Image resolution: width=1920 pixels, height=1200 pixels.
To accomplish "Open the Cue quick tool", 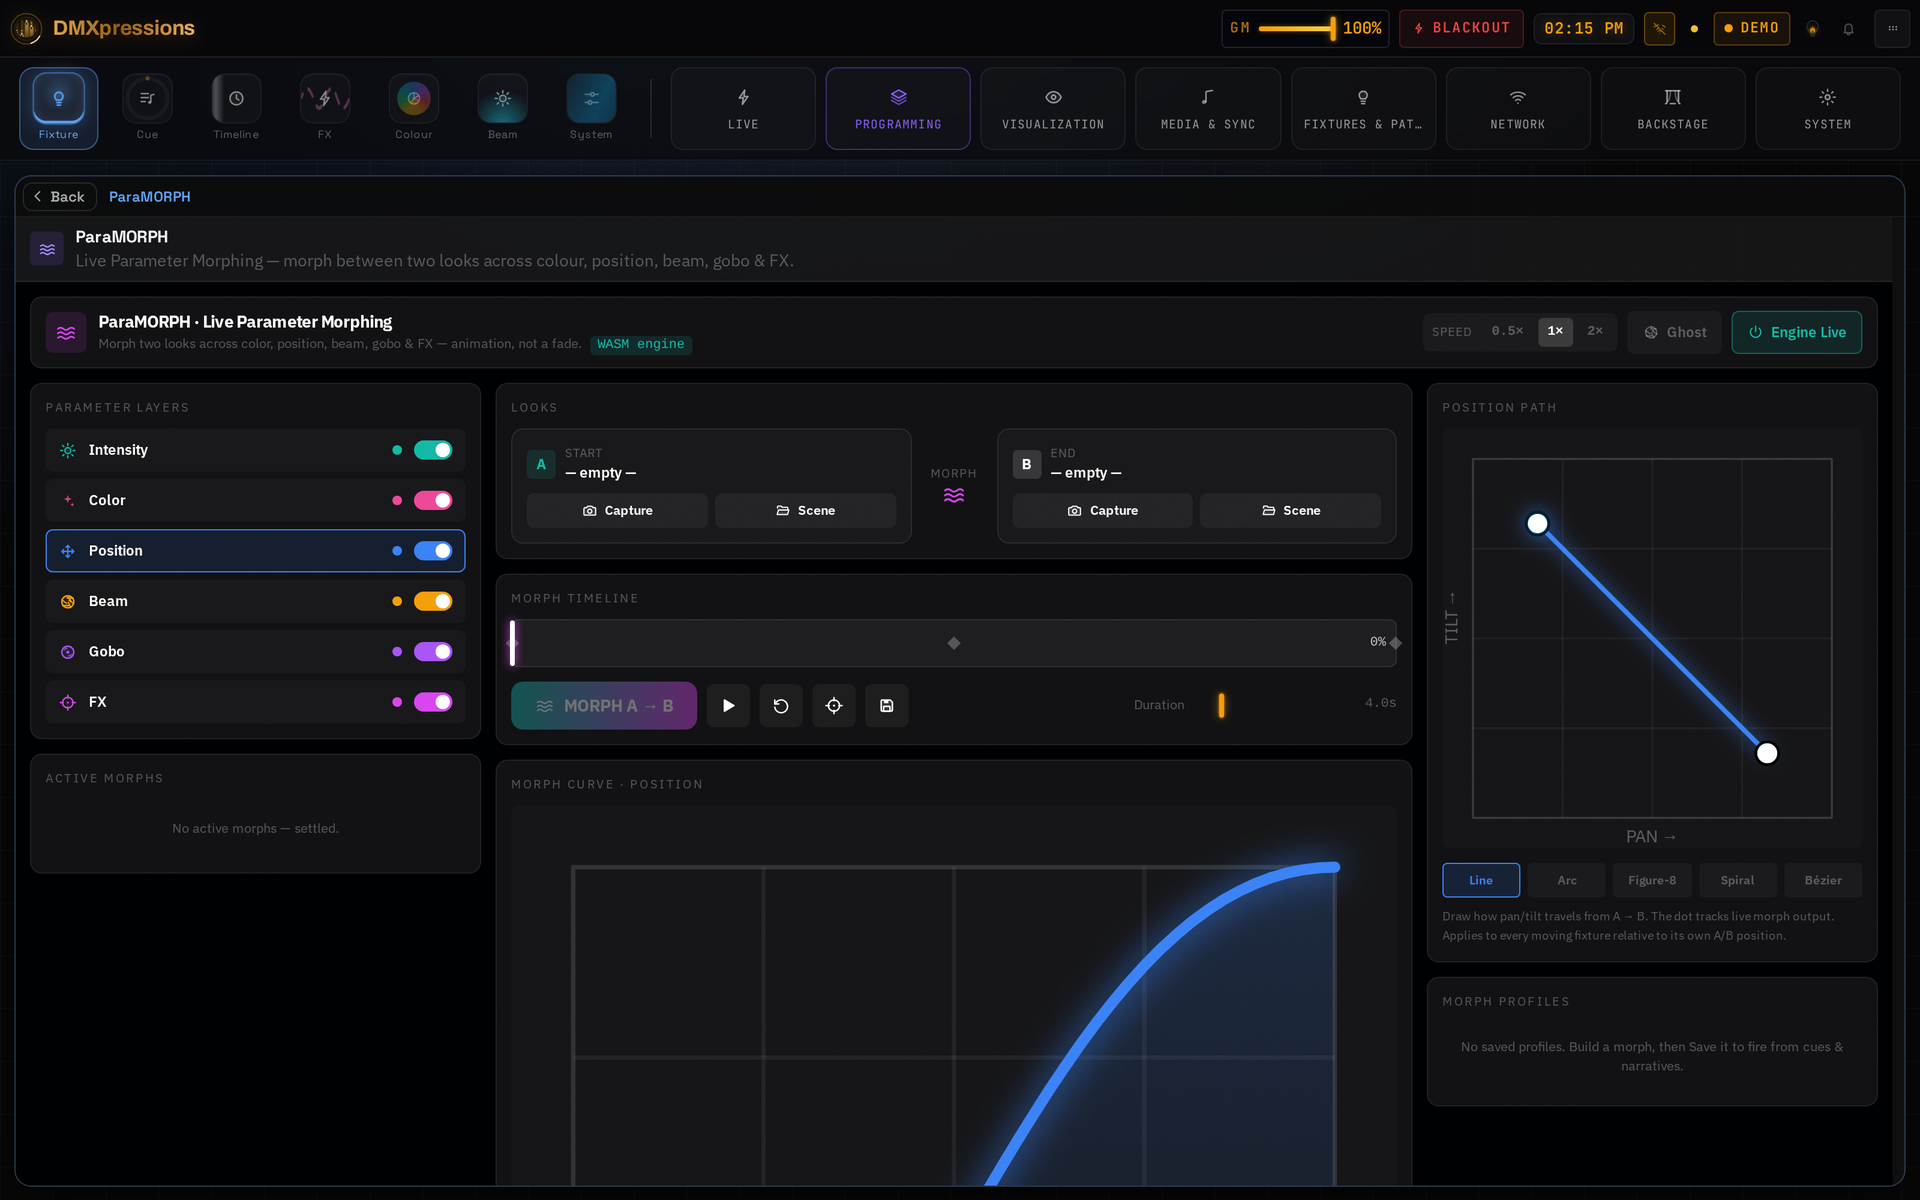I will 147,108.
